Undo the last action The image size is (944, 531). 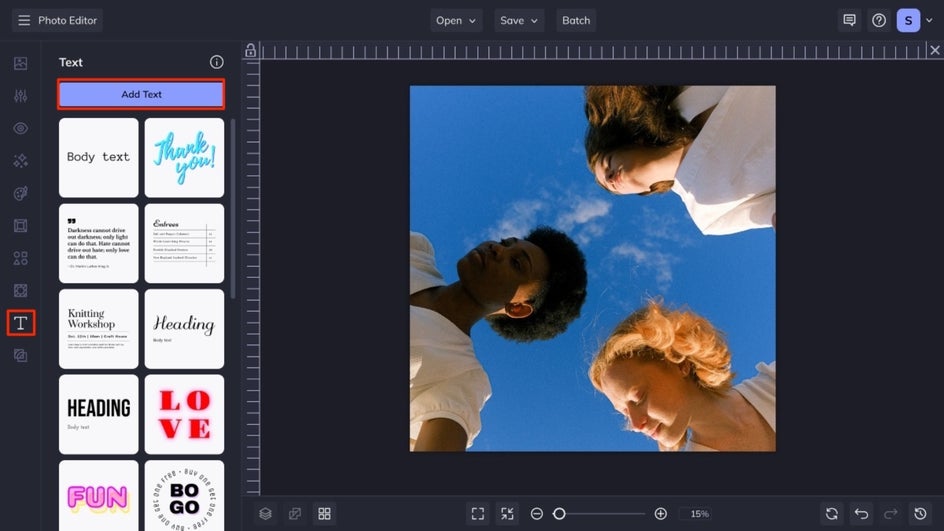[862, 514]
